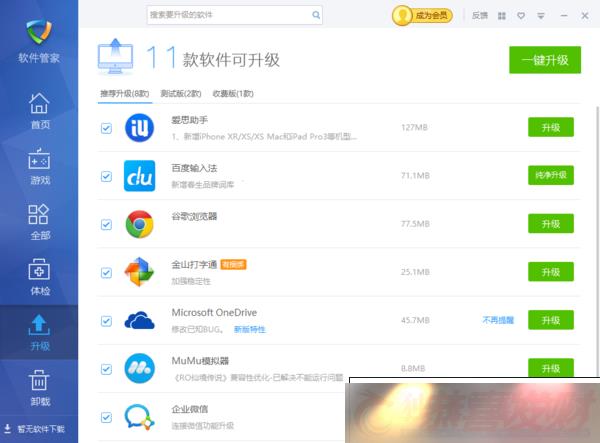Upgrade 爱思助手 with its 升级 button
Viewport: 600px width, 443px height.
[x=551, y=127]
